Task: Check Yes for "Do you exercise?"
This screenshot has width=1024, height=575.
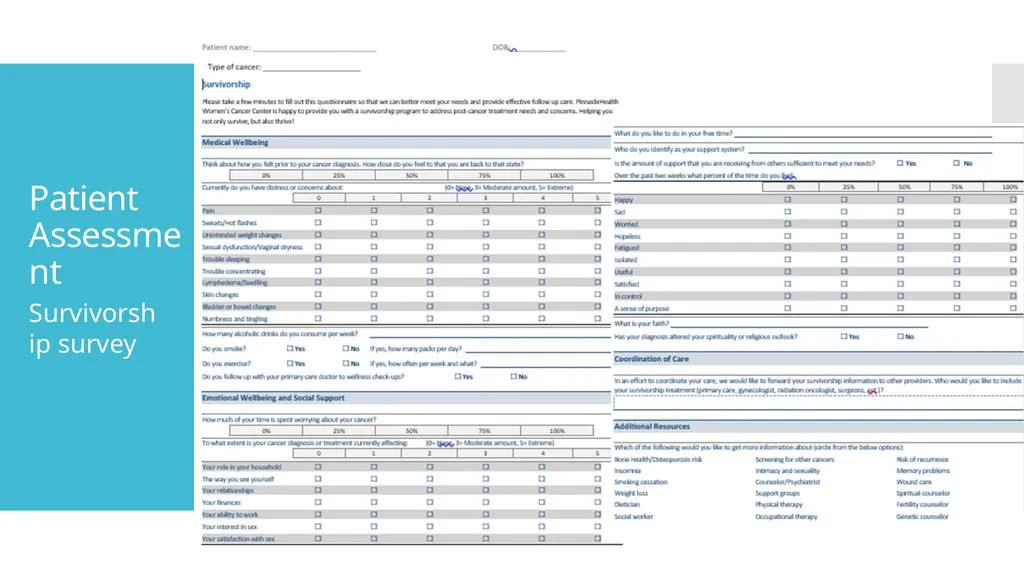Action: pos(290,363)
